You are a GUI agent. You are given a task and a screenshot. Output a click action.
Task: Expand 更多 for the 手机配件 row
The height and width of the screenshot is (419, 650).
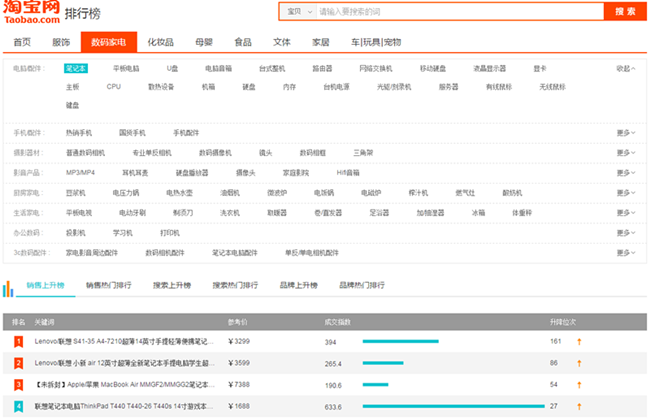pyautogui.click(x=626, y=133)
